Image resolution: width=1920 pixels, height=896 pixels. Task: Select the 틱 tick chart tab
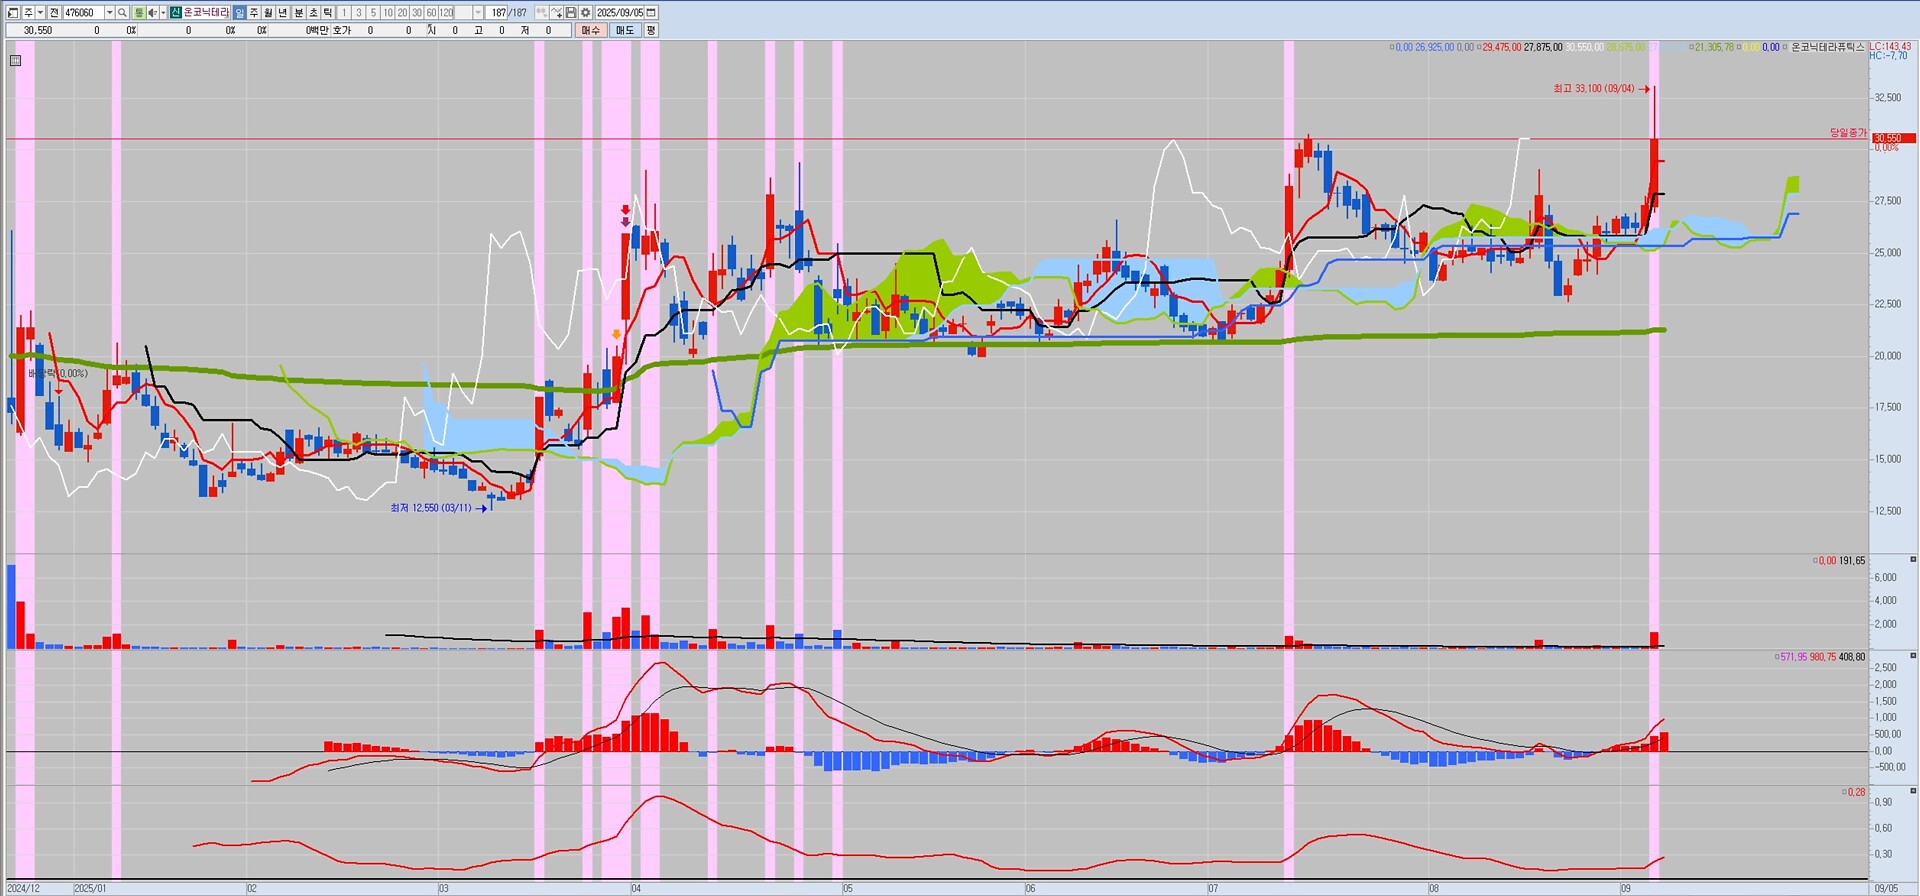327,13
